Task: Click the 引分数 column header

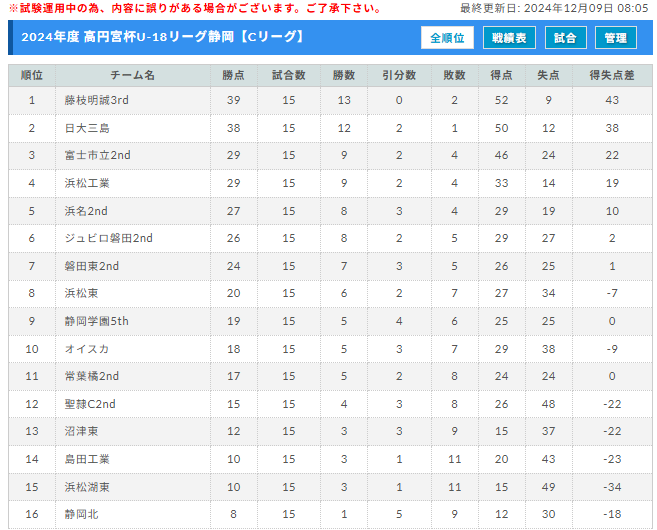Action: click(x=399, y=75)
